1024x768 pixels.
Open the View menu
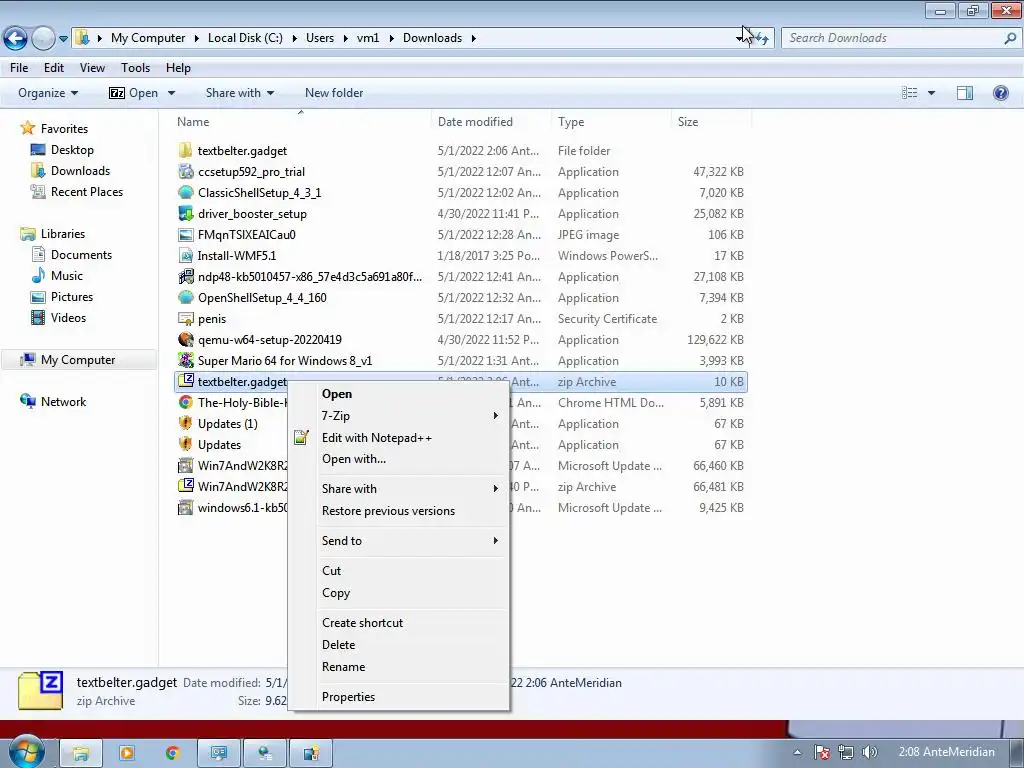(92, 68)
